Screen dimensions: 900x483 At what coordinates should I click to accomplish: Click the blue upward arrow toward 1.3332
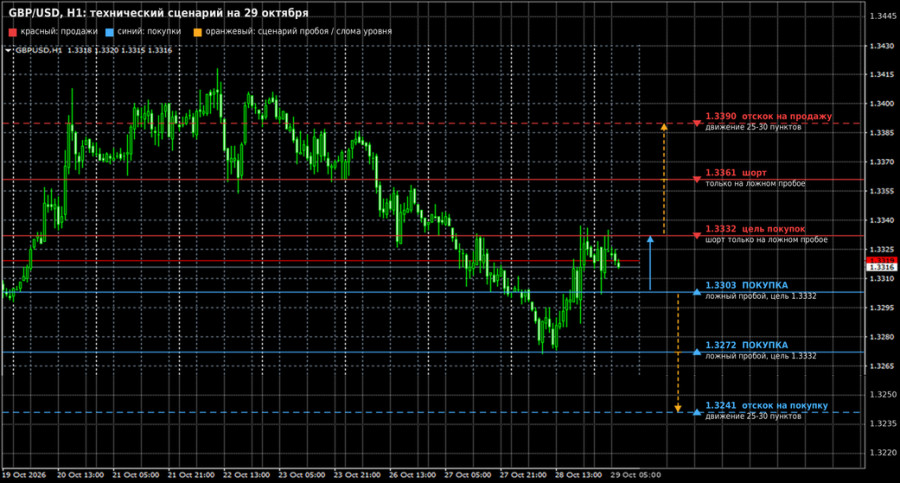click(650, 262)
